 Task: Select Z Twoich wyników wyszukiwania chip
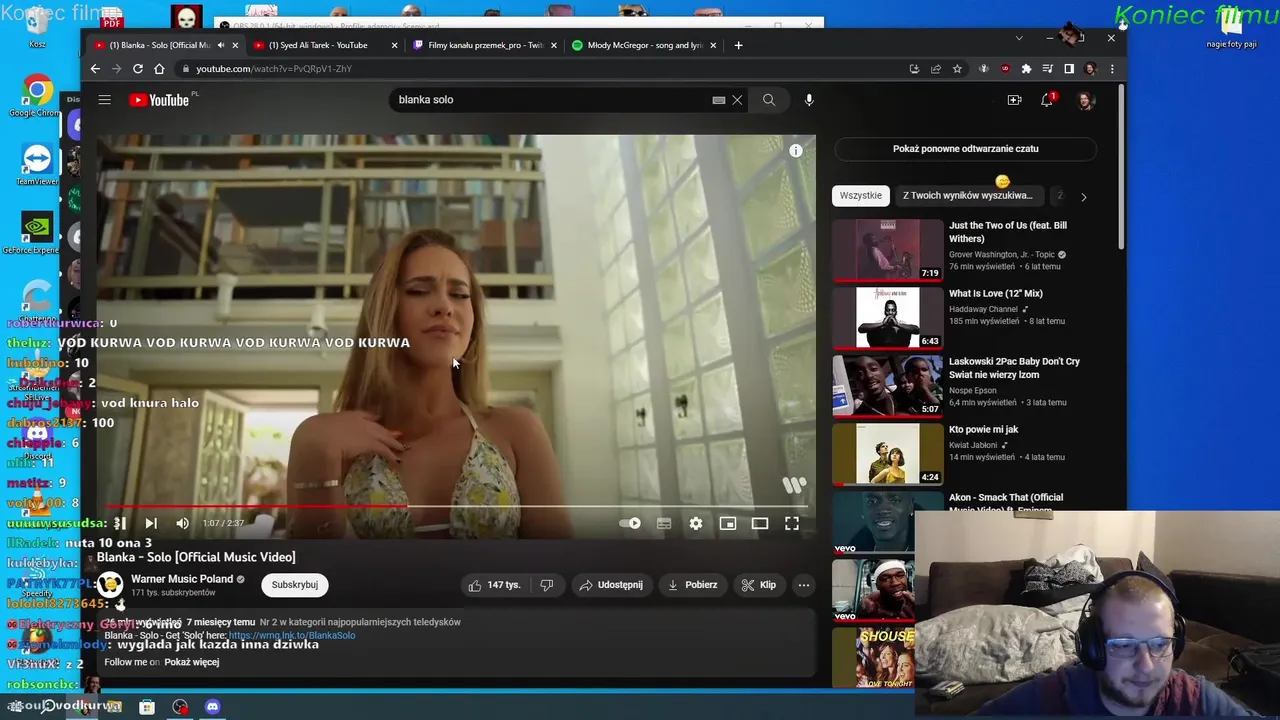tap(967, 196)
